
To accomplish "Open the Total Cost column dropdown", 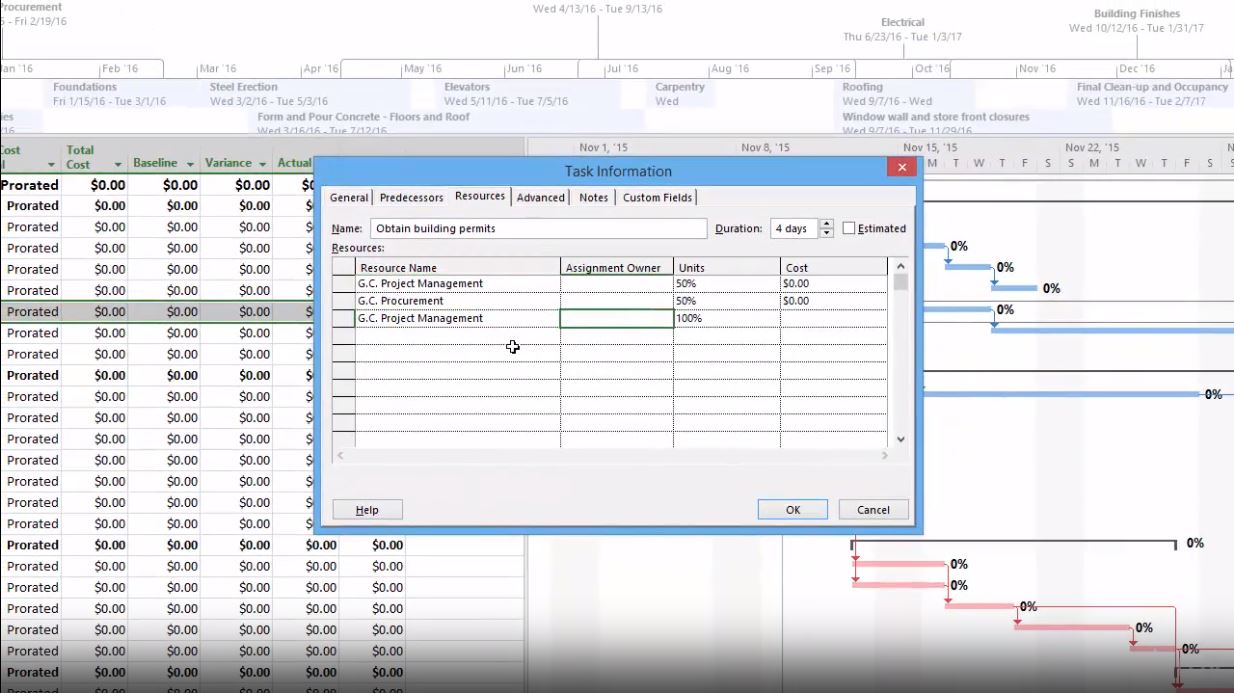I will click(x=117, y=164).
